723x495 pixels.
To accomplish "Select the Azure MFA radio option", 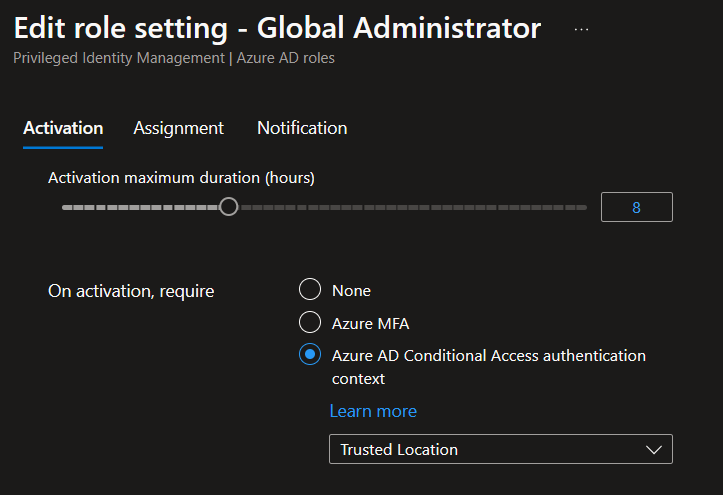I will click(x=310, y=322).
